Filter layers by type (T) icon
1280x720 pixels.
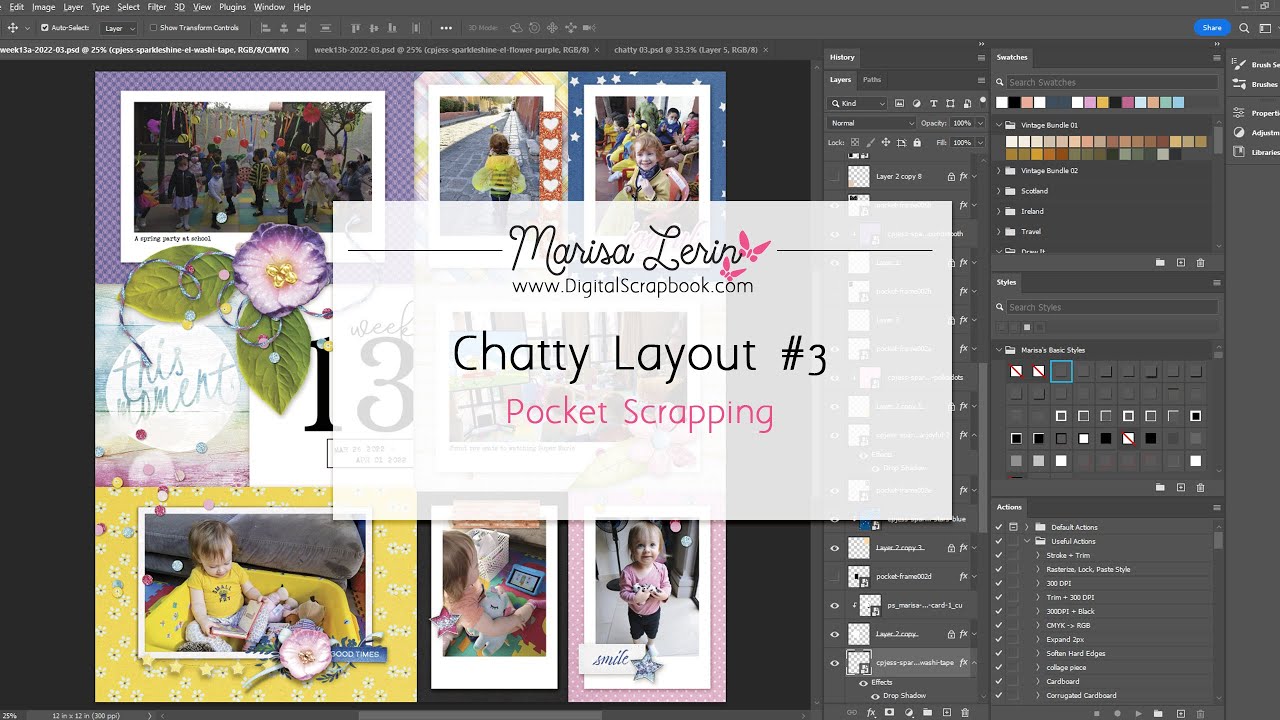point(933,103)
